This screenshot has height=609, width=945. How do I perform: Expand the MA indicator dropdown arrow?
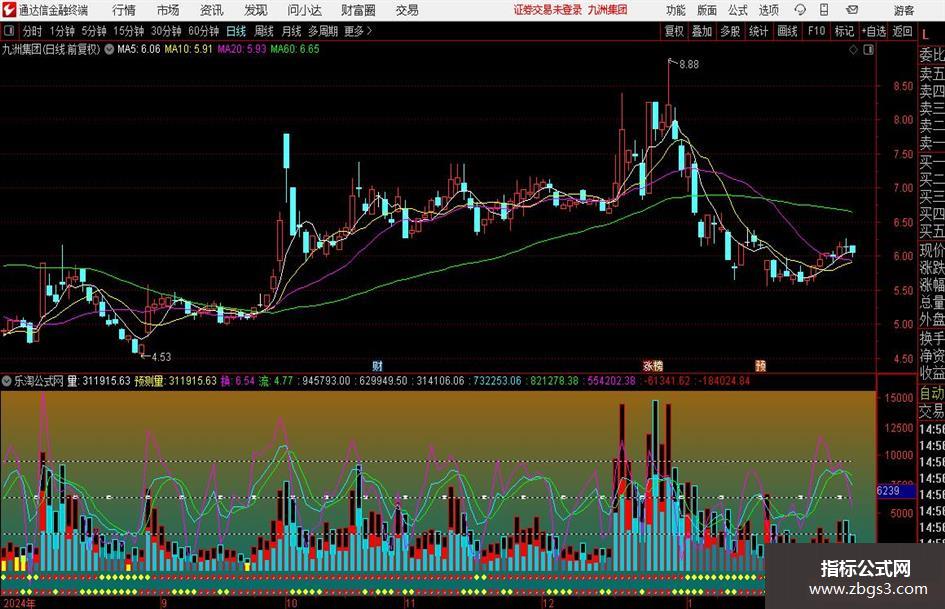pos(109,49)
